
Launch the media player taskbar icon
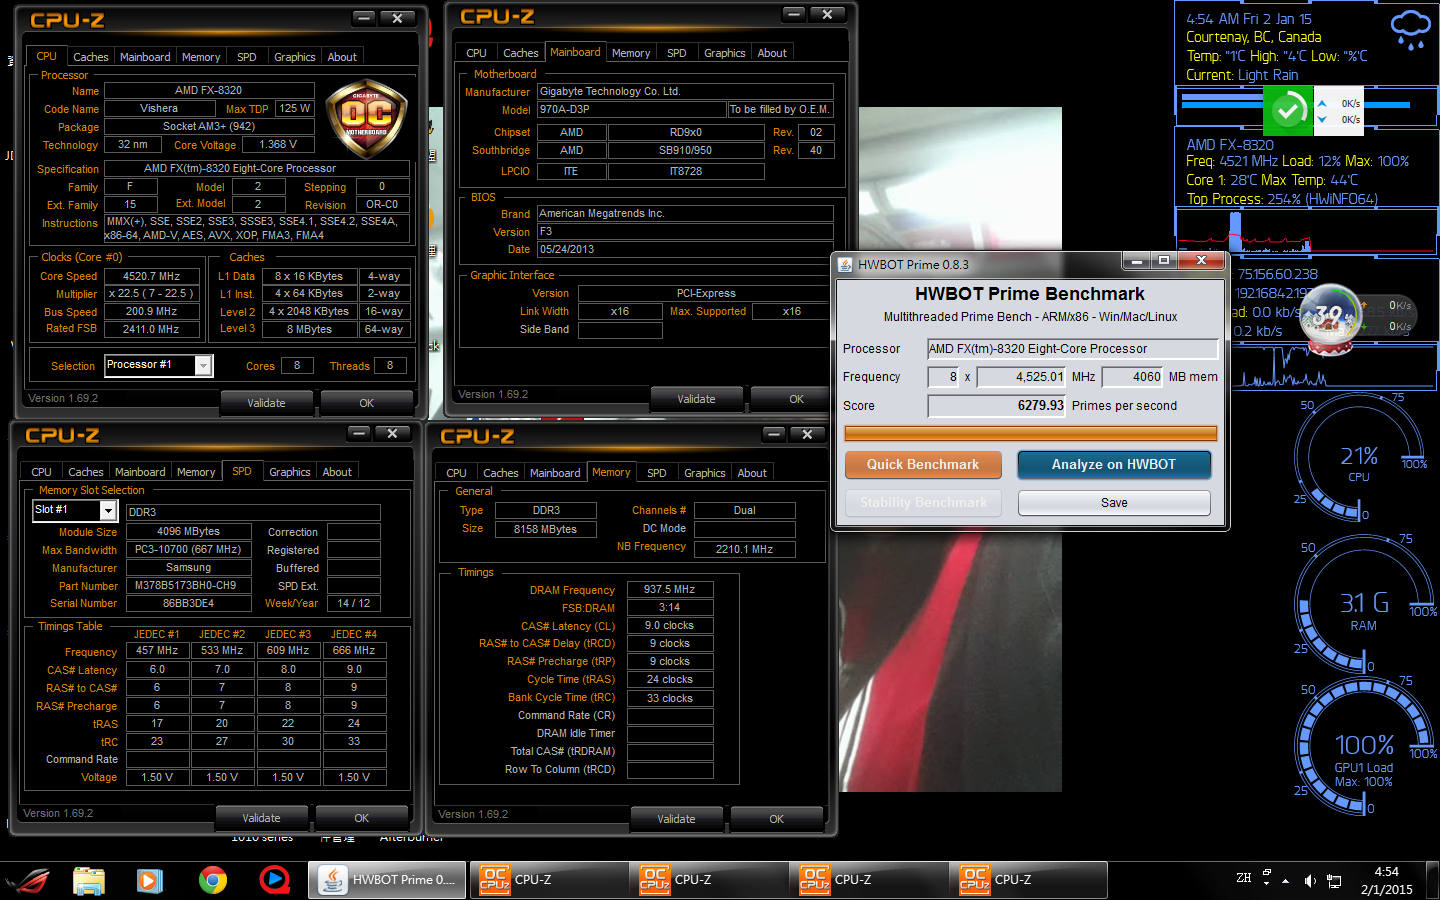pos(150,880)
